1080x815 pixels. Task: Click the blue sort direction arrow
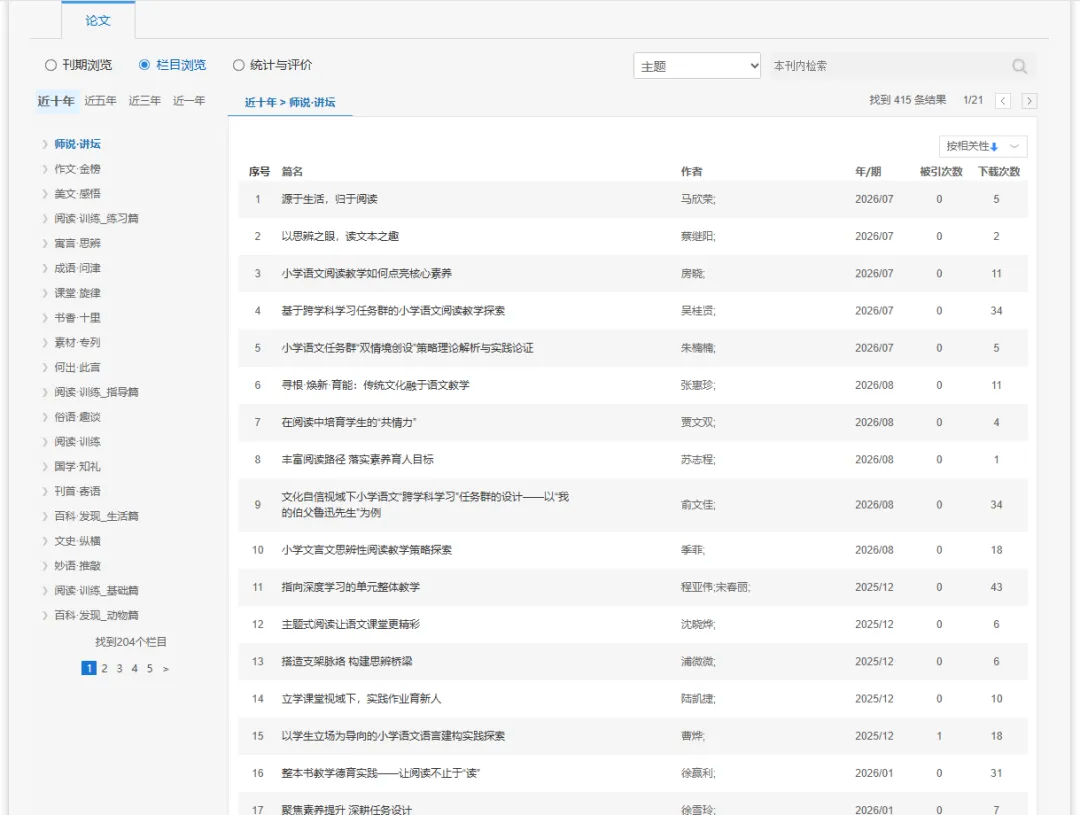994,147
